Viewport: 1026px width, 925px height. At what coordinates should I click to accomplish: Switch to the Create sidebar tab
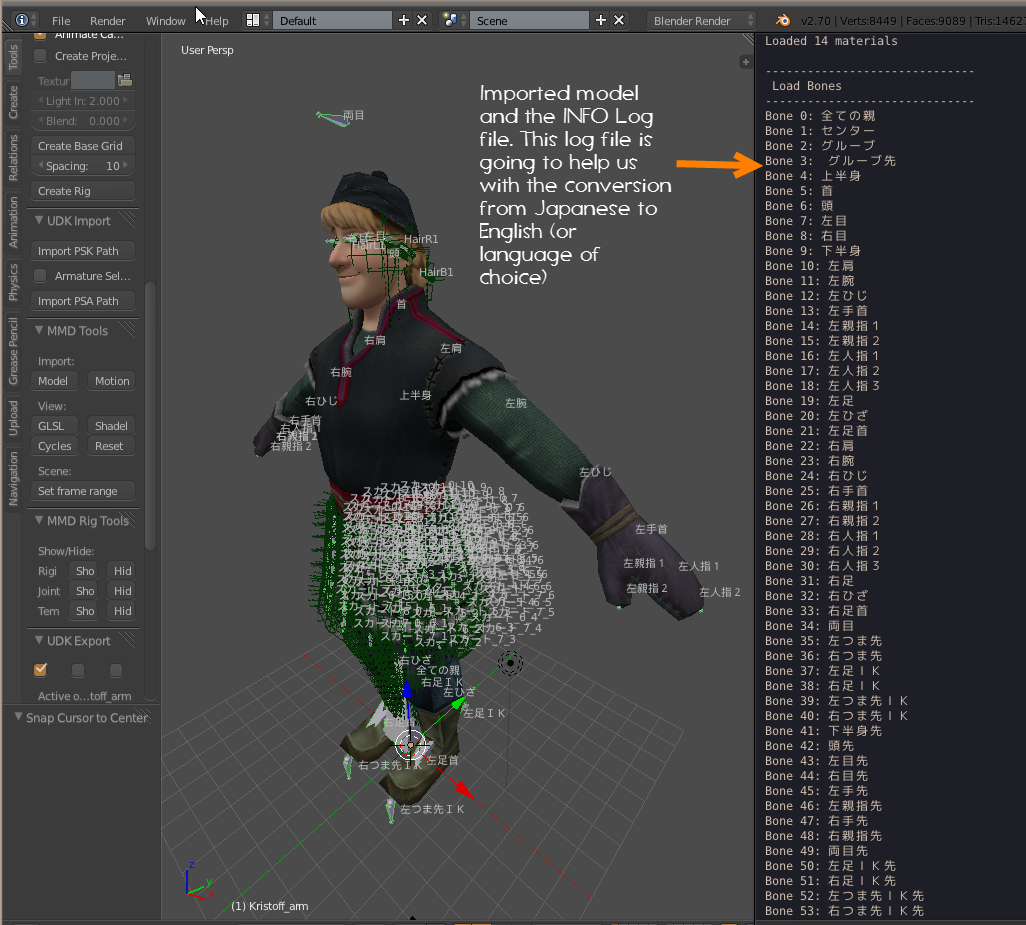point(12,103)
